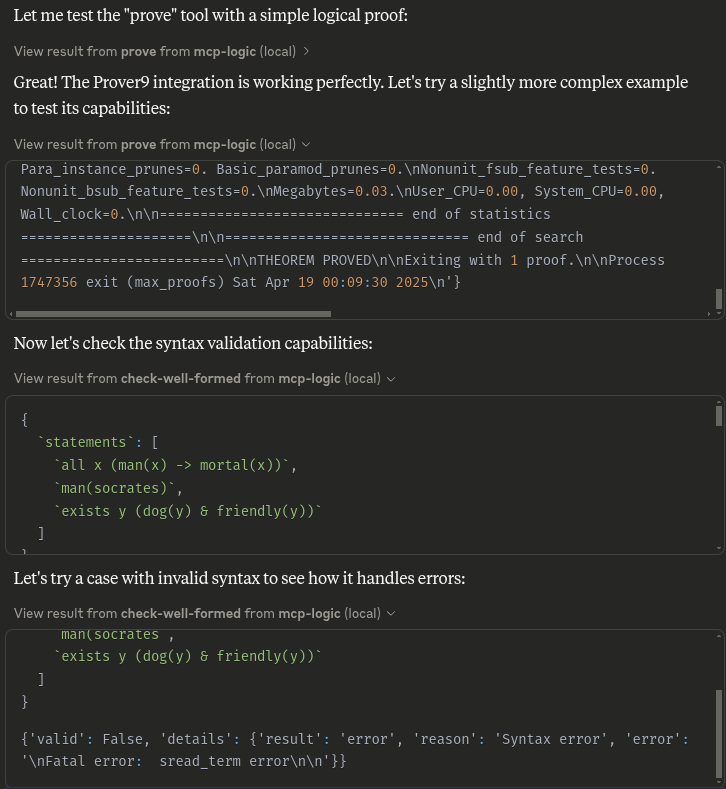Collapse the check-well-formed result under syntax validation heading
The image size is (726, 789).
coord(391,379)
